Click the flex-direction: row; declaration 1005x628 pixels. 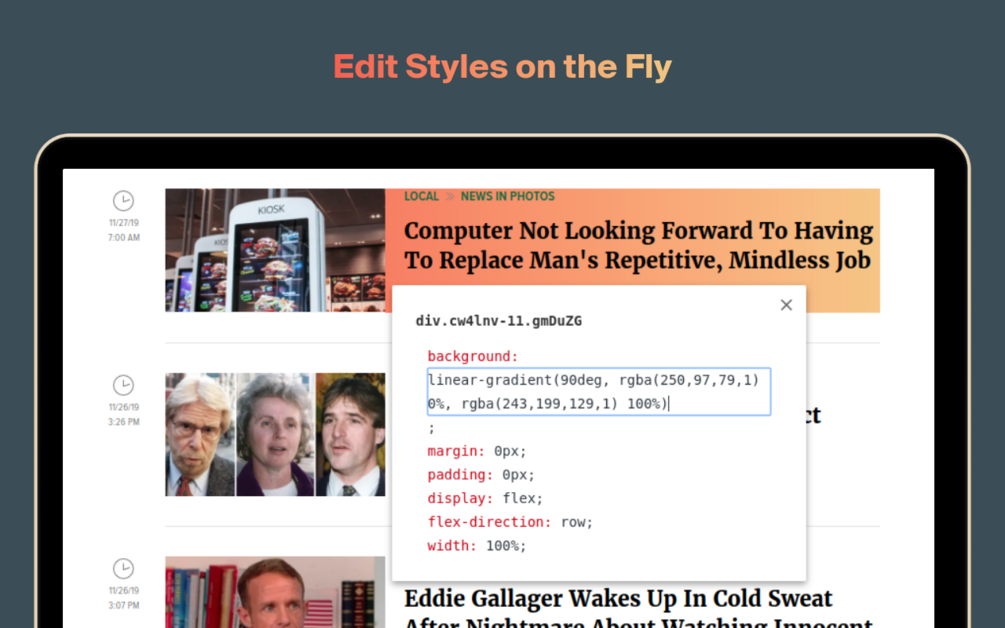coord(510,522)
